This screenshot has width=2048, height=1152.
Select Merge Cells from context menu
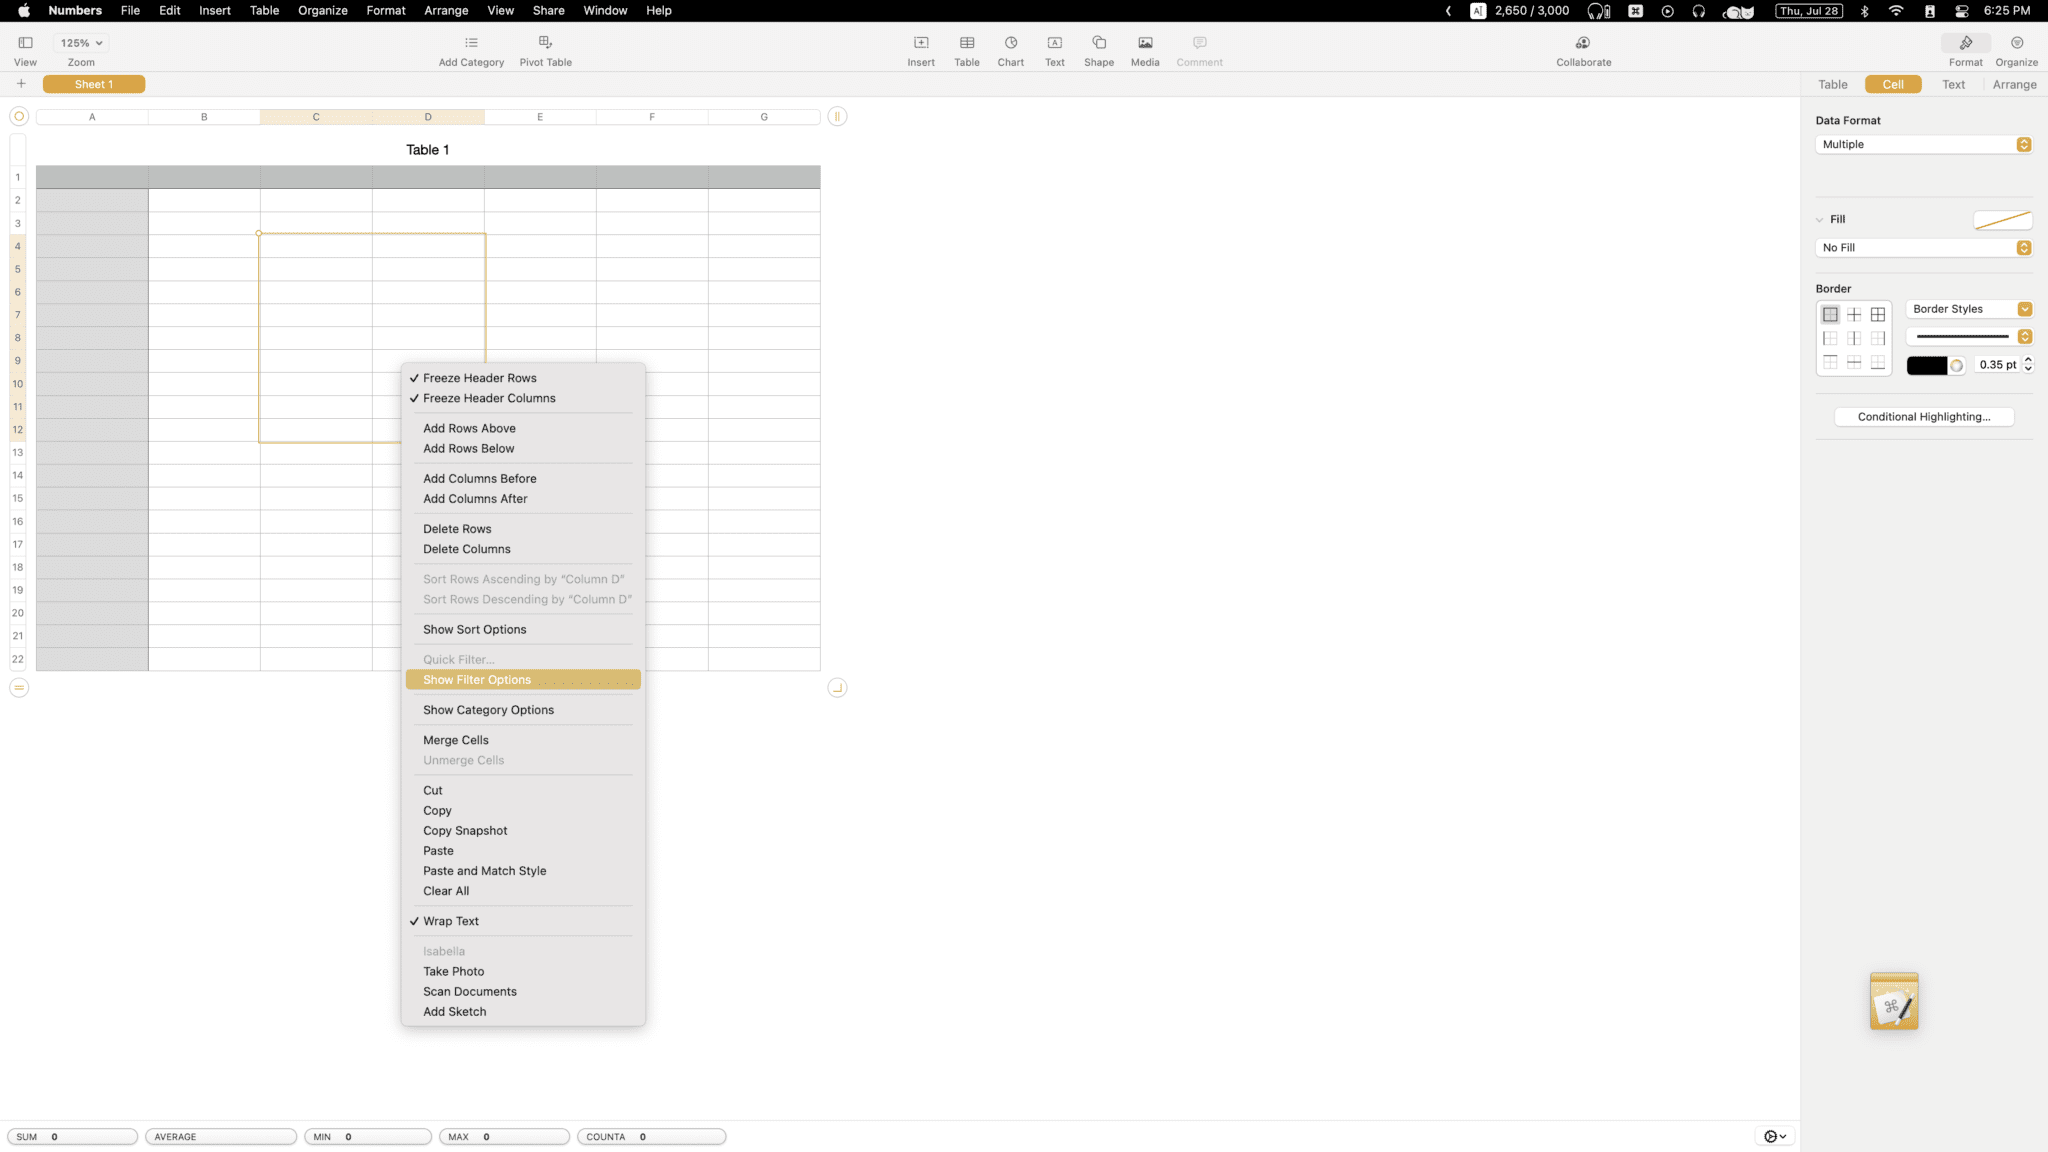(x=456, y=740)
